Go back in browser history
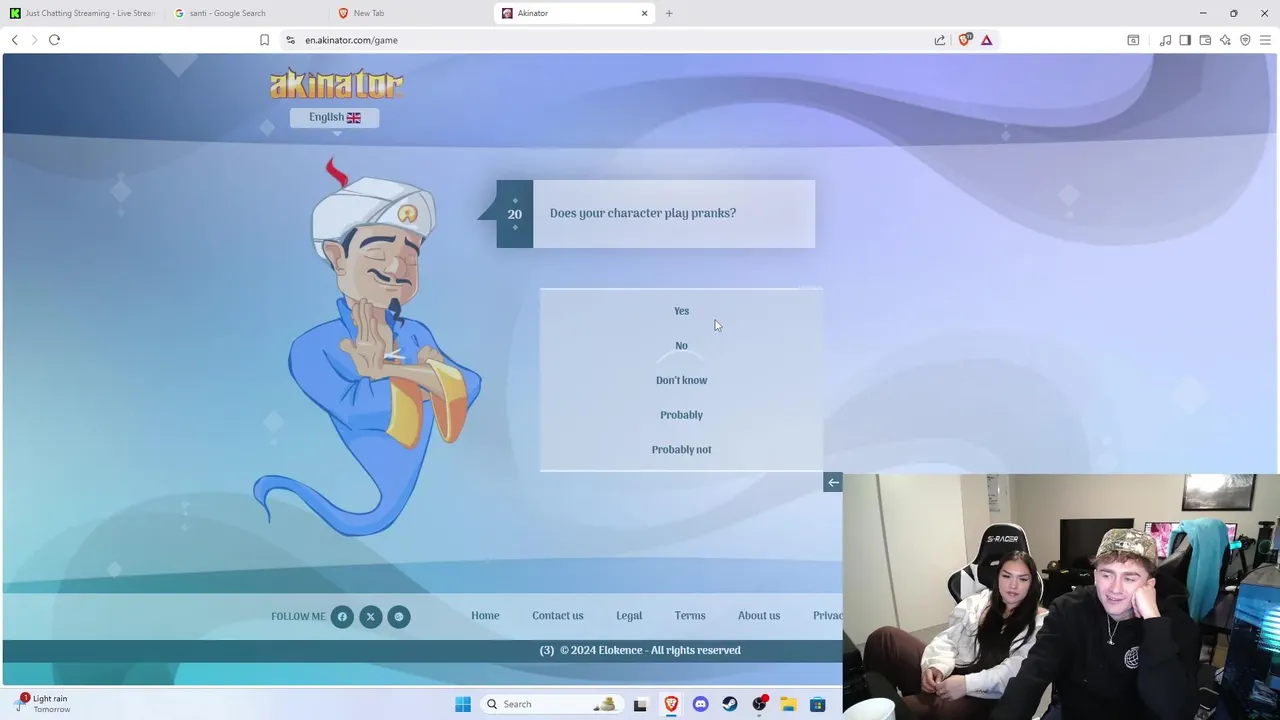This screenshot has width=1280, height=720. [x=15, y=40]
